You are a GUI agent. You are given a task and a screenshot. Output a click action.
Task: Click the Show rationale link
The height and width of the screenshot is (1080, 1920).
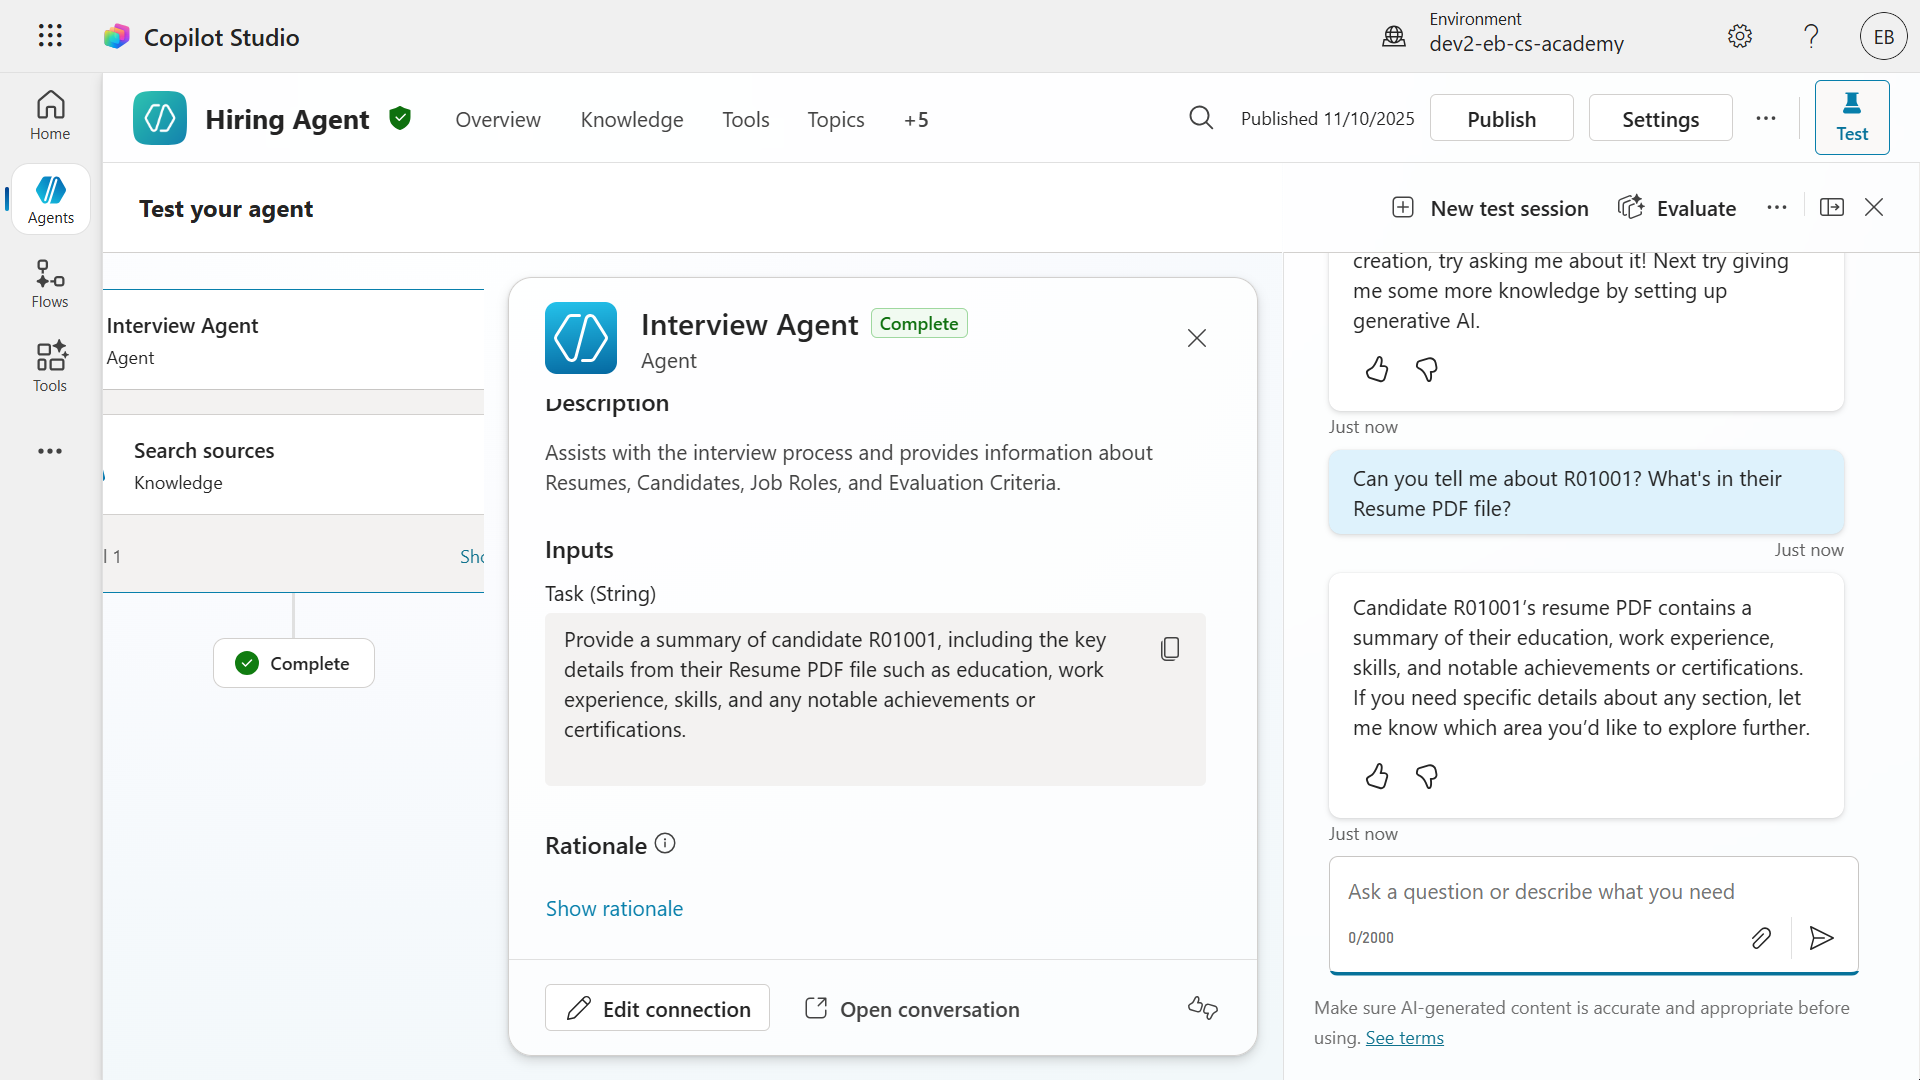(614, 908)
